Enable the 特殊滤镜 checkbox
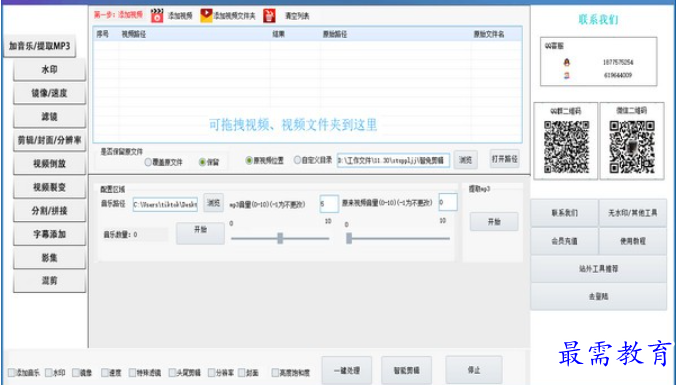Viewport: 680px width, 385px height. (132, 372)
